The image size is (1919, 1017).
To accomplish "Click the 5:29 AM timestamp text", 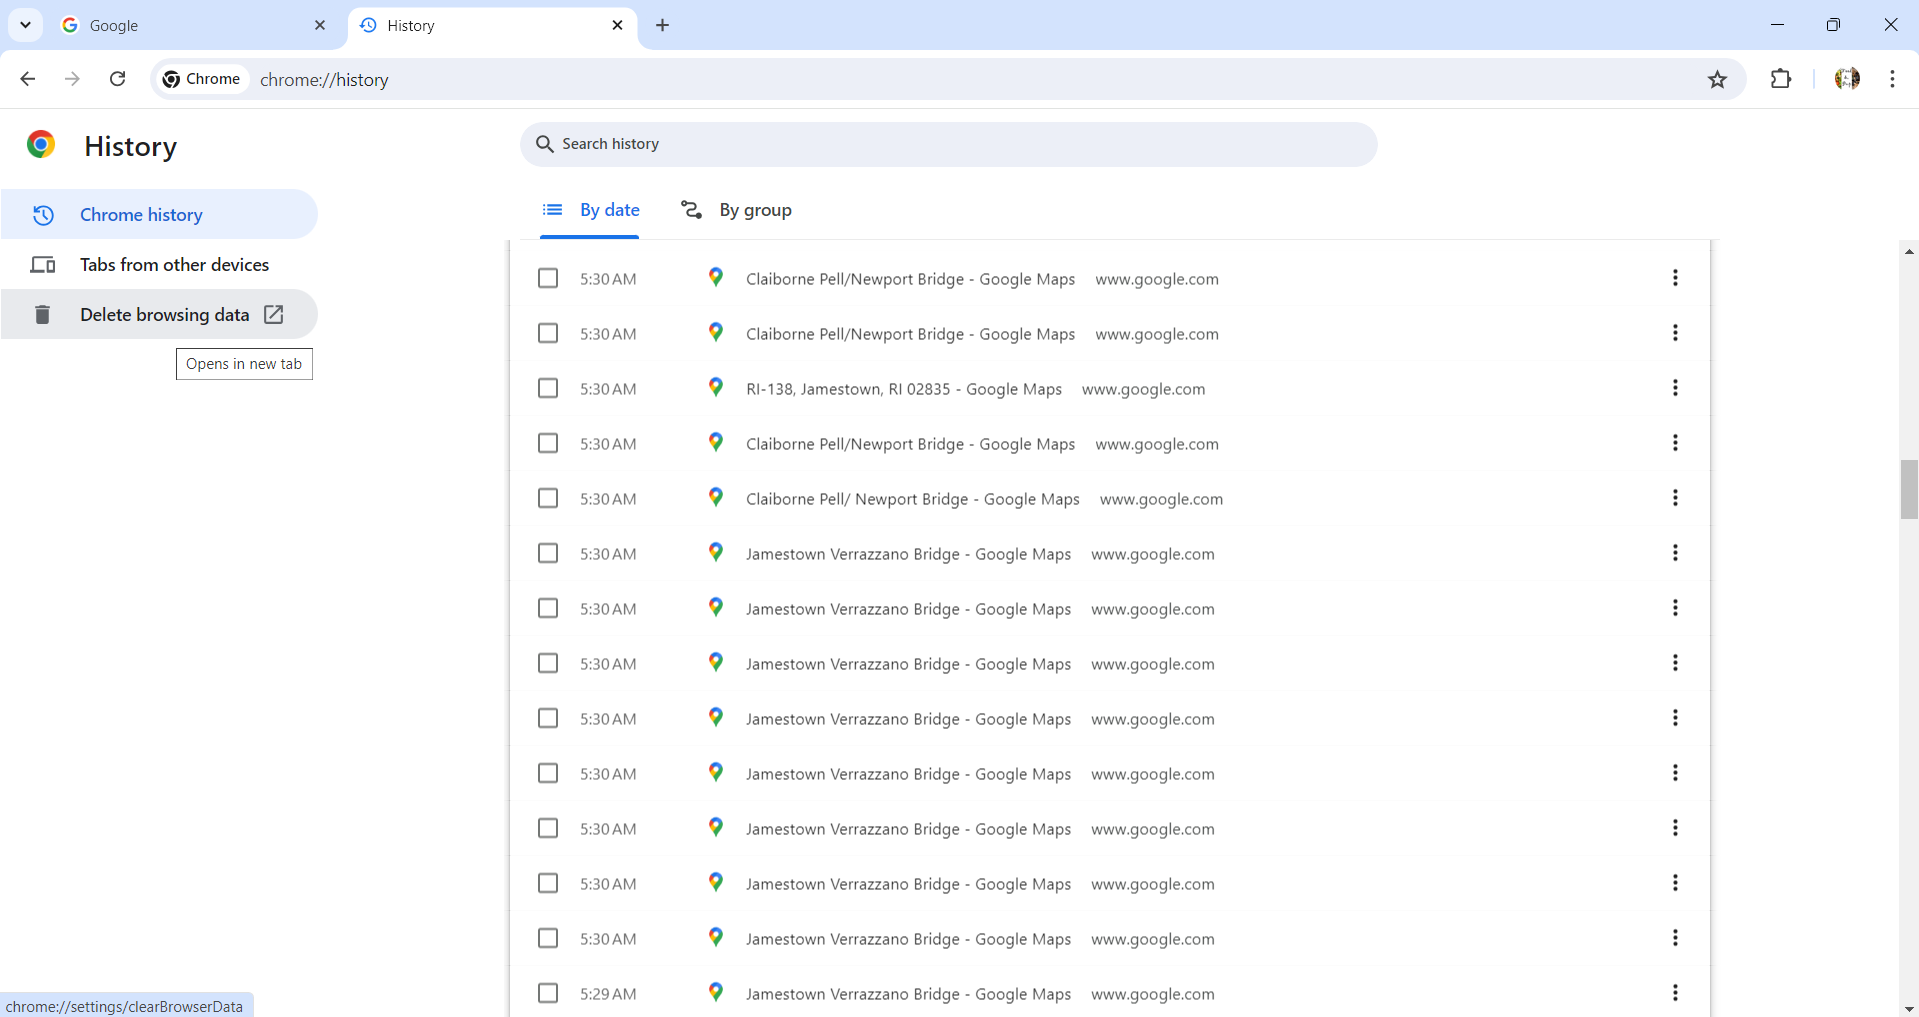I will [x=608, y=994].
